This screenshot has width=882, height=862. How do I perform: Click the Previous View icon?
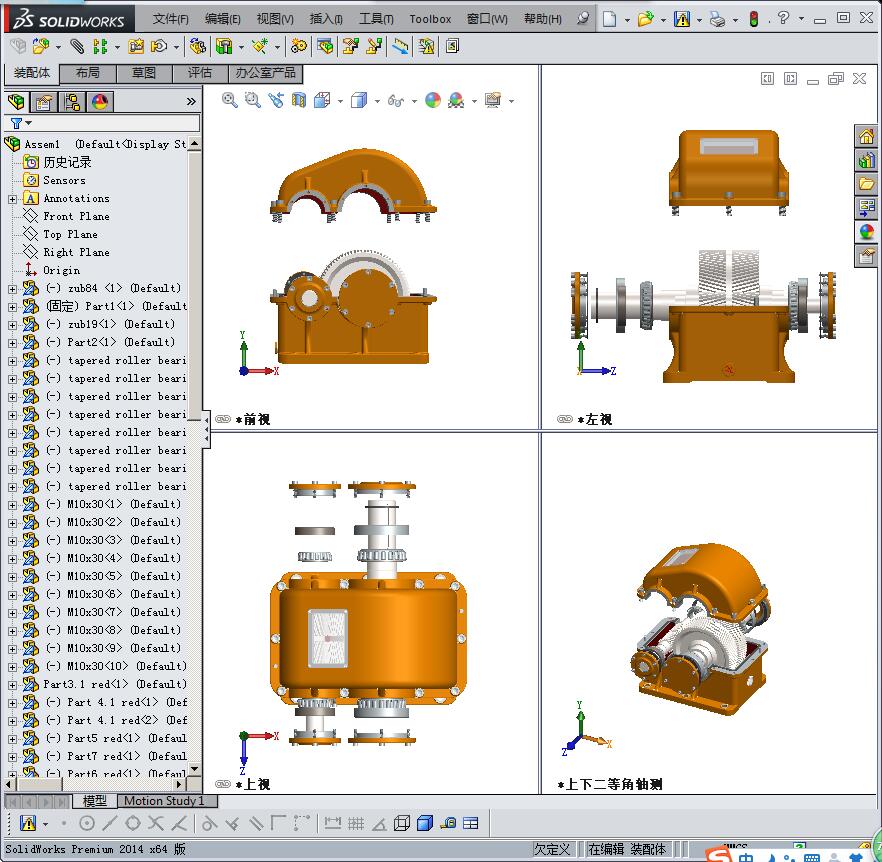[276, 100]
